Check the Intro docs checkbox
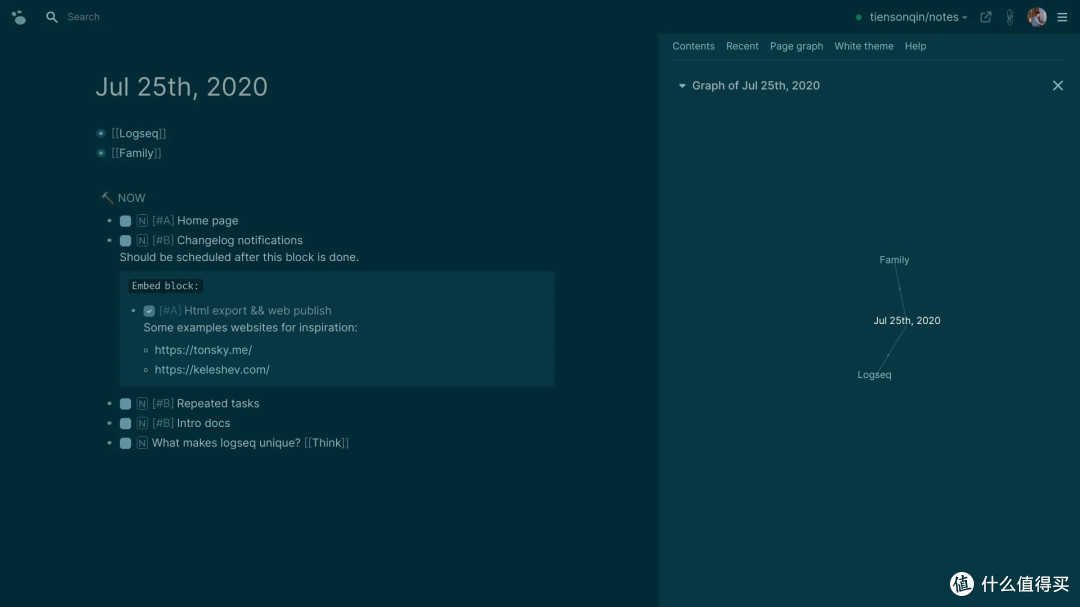The height and width of the screenshot is (607, 1080). pyautogui.click(x=125, y=424)
